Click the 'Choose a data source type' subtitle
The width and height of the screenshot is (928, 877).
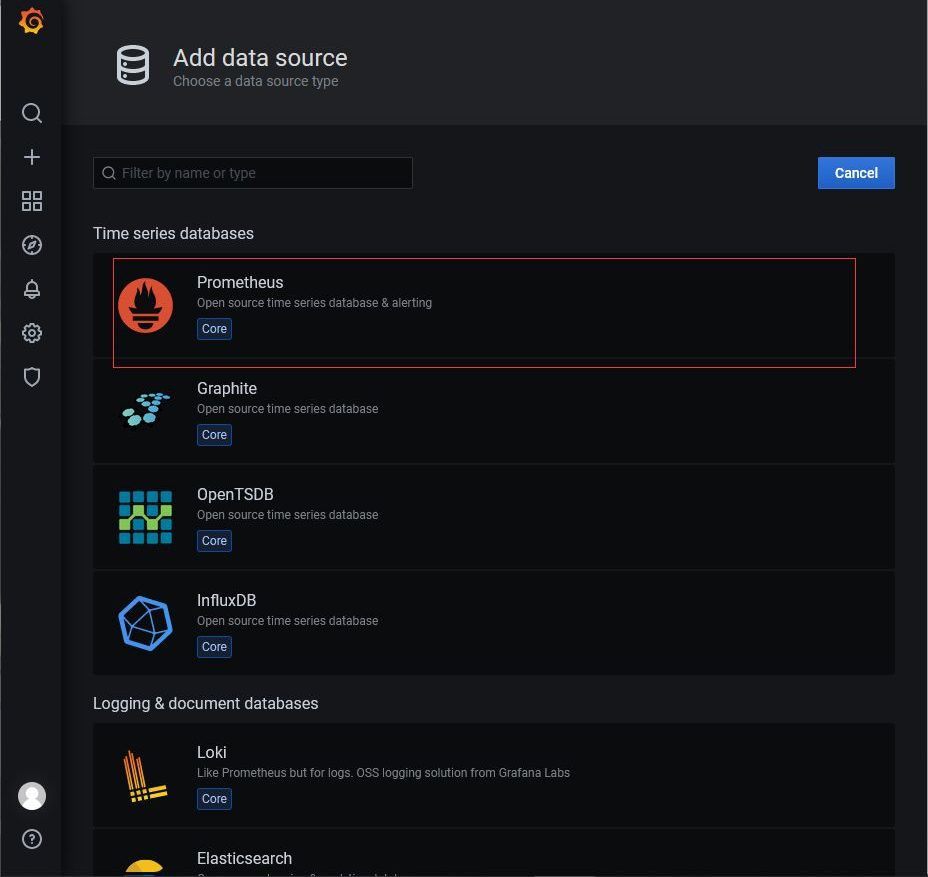tap(256, 81)
